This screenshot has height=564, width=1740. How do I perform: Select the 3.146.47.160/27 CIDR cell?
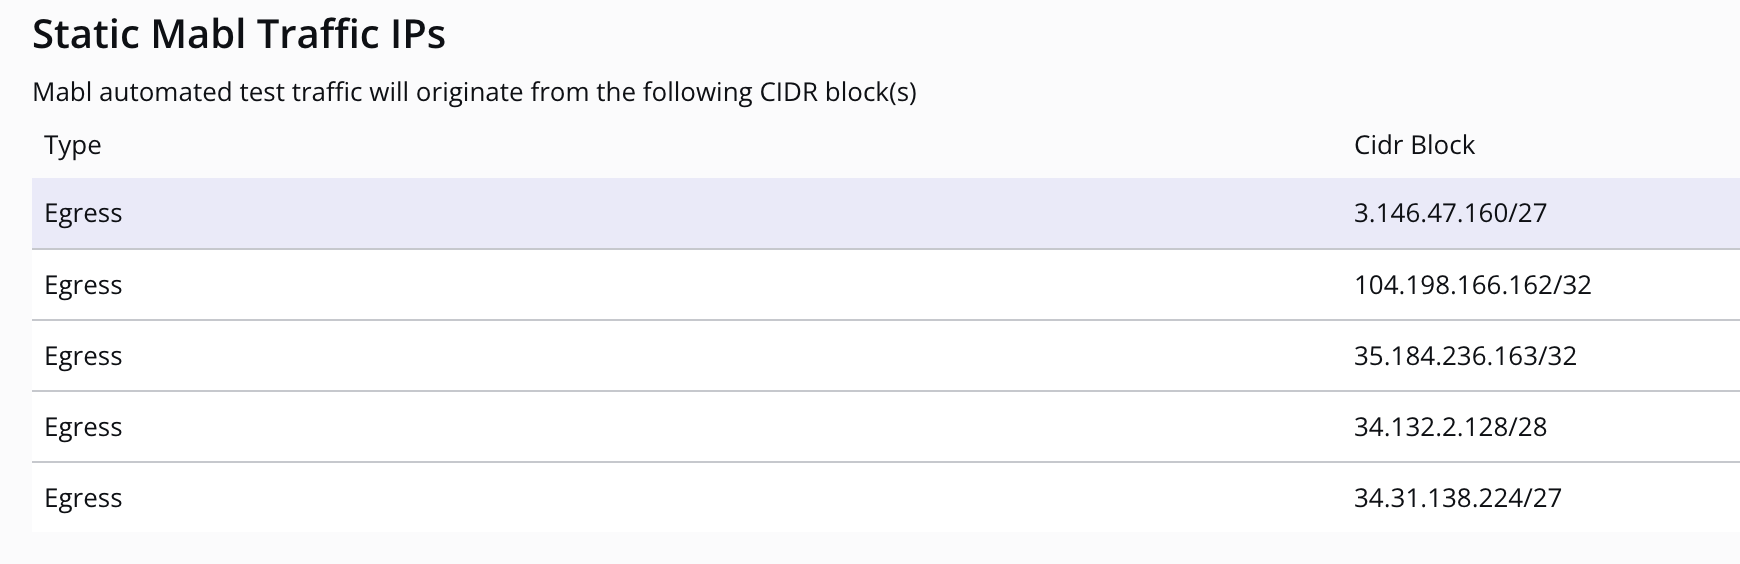click(1450, 213)
